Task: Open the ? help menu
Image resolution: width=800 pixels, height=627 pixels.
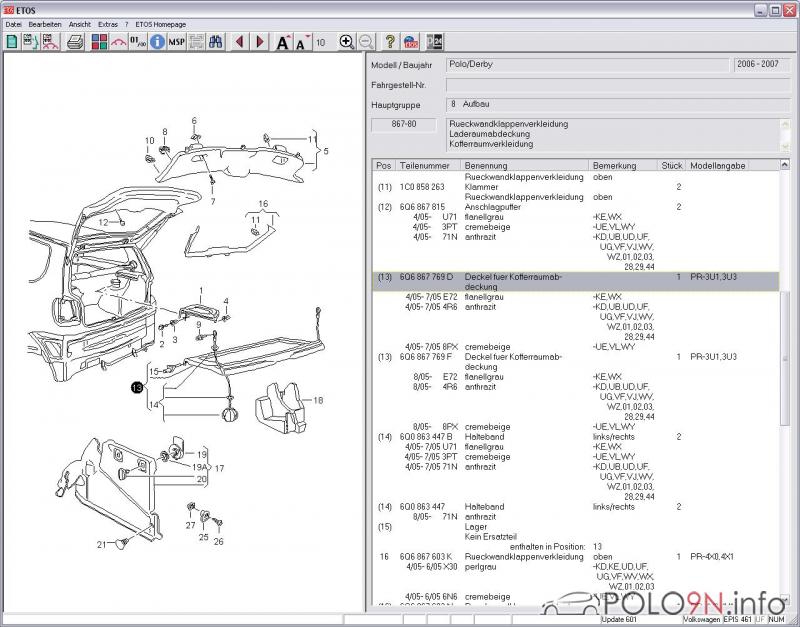Action: point(127,24)
